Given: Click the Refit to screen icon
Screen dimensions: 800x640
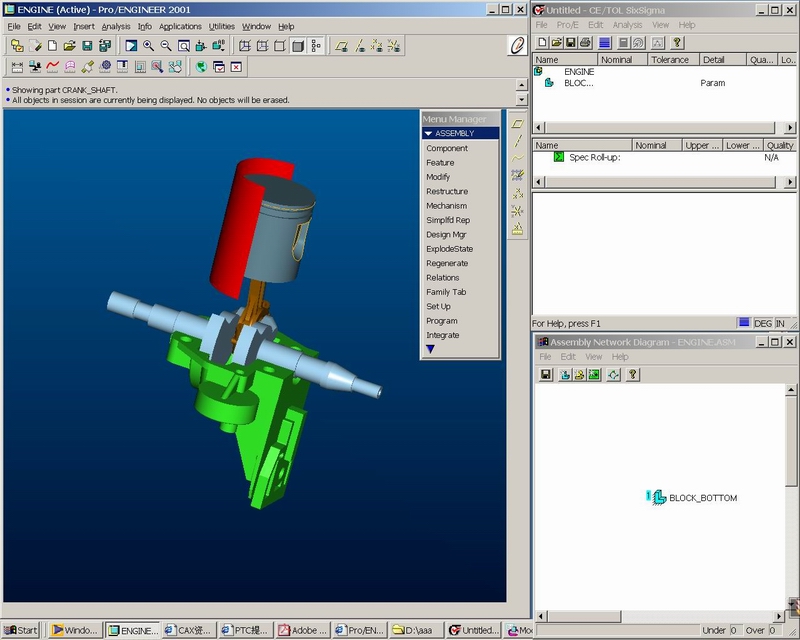Looking at the screenshot, I should click(x=184, y=46).
